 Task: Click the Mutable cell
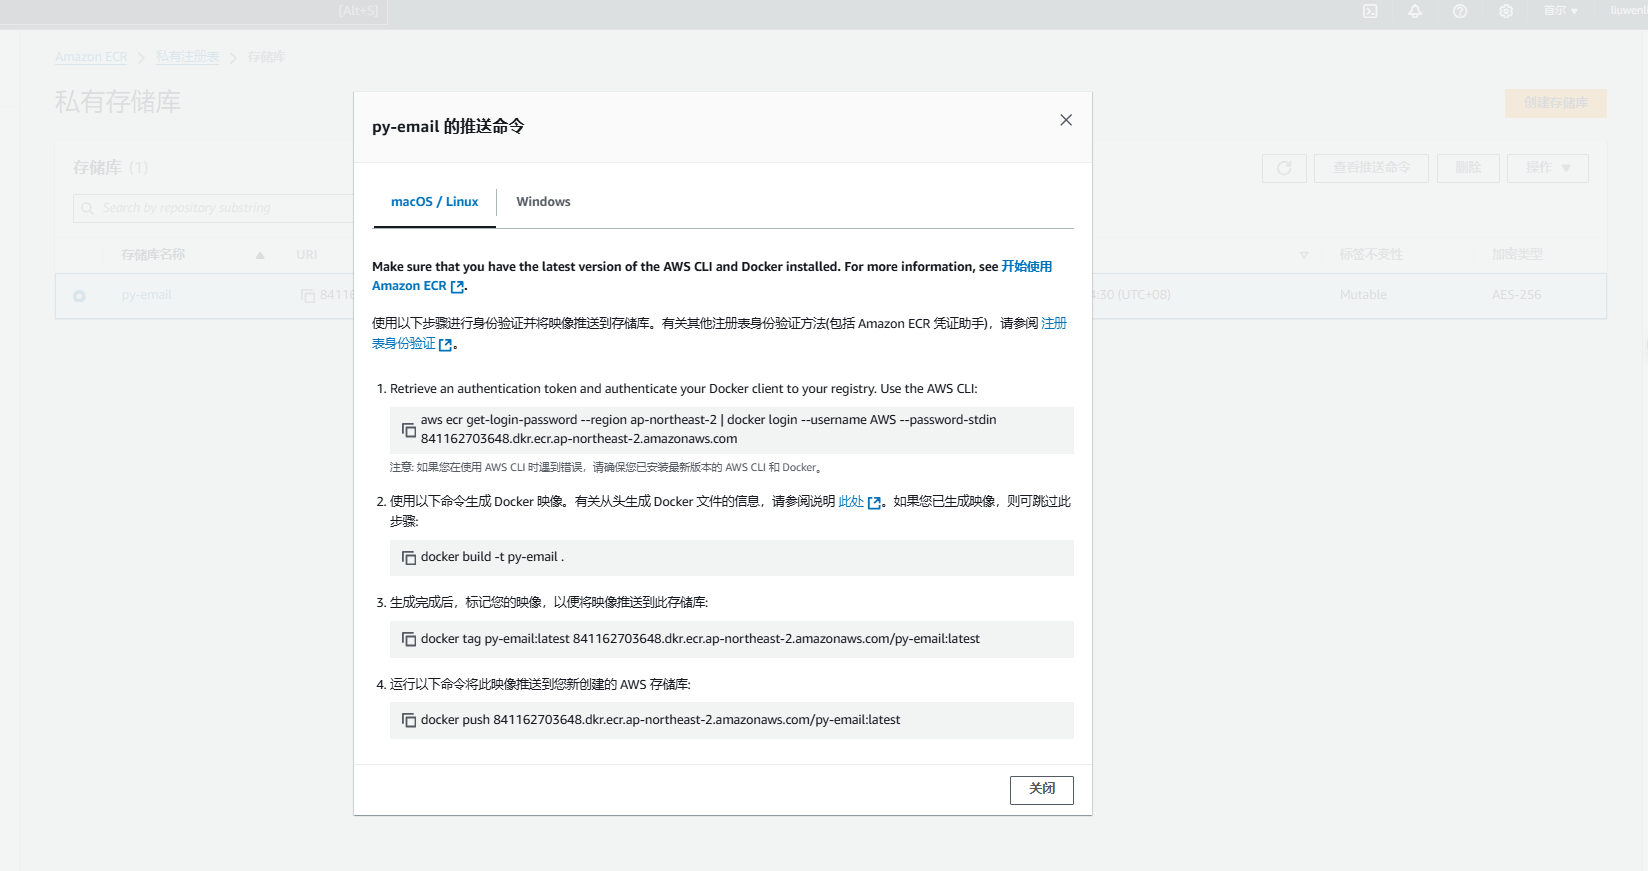[1363, 295]
